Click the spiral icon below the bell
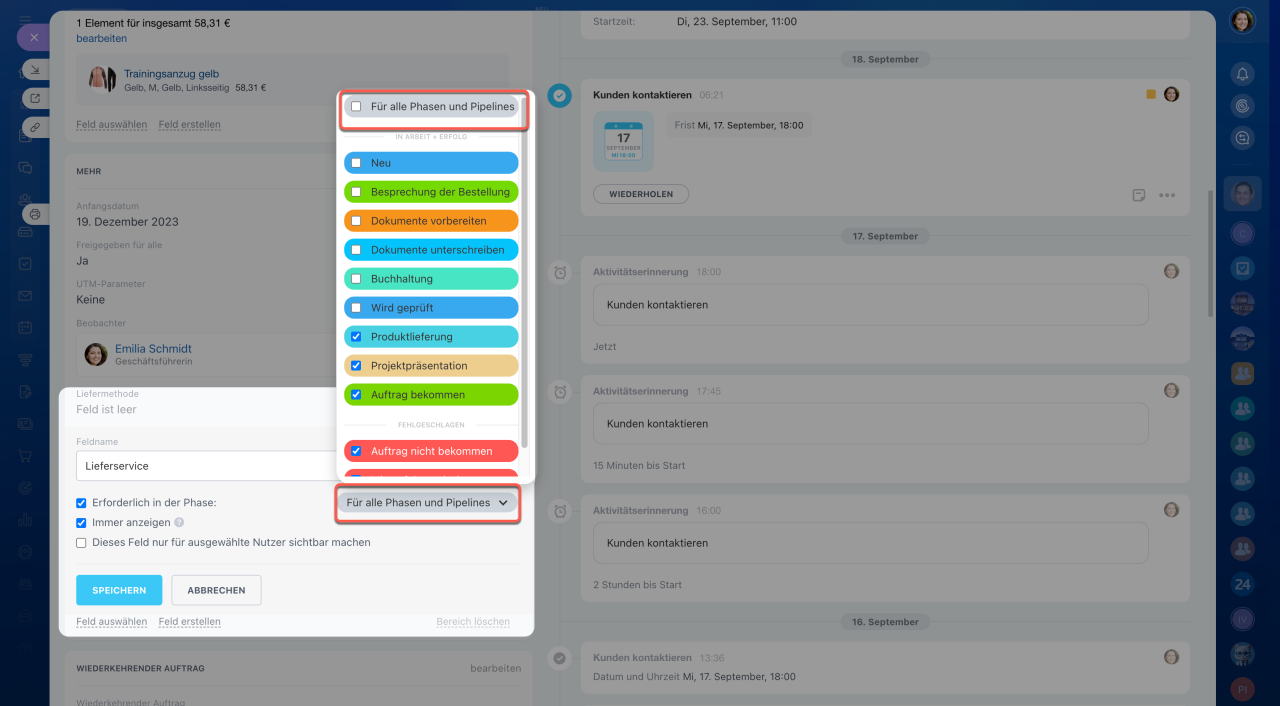The width and height of the screenshot is (1280, 706). pyautogui.click(x=1243, y=105)
